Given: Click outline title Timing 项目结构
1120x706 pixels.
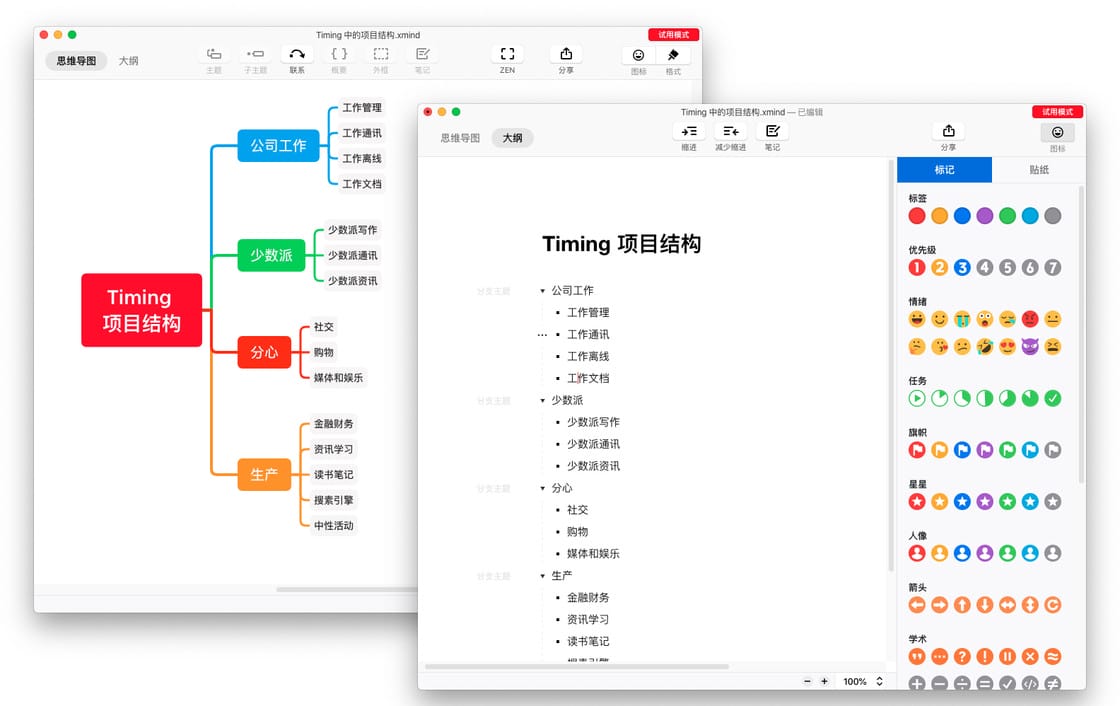Looking at the screenshot, I should (x=621, y=244).
